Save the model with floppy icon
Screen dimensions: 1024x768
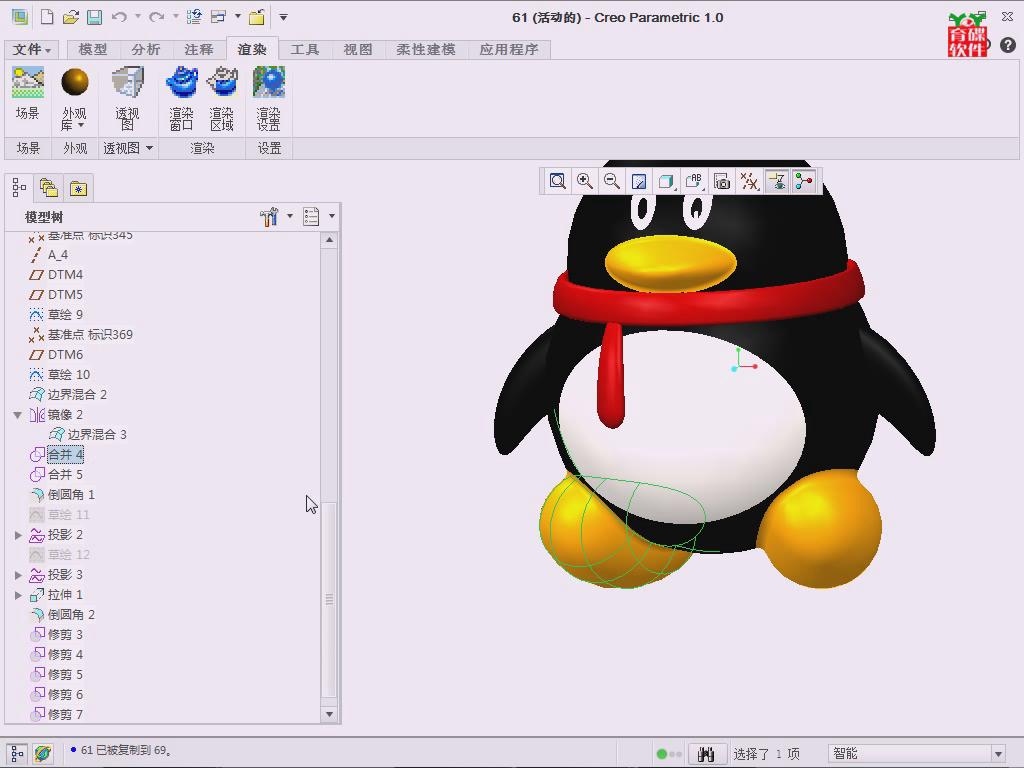[x=95, y=17]
